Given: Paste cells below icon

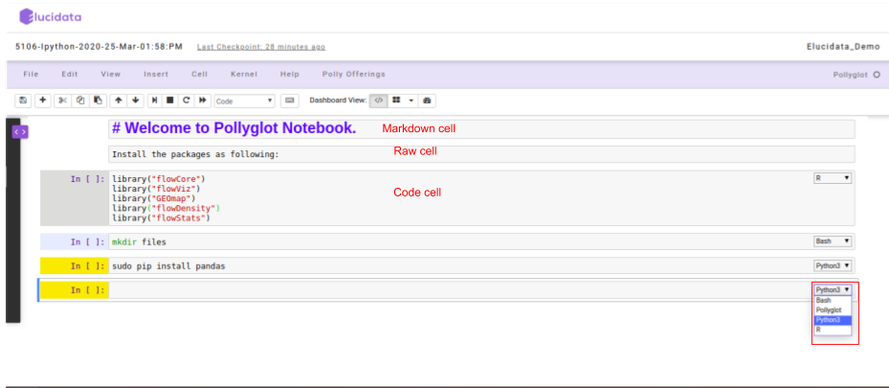Looking at the screenshot, I should pos(98,100).
